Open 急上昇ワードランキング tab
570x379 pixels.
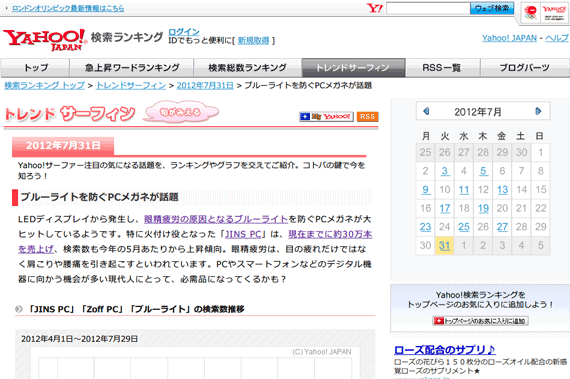click(x=132, y=68)
